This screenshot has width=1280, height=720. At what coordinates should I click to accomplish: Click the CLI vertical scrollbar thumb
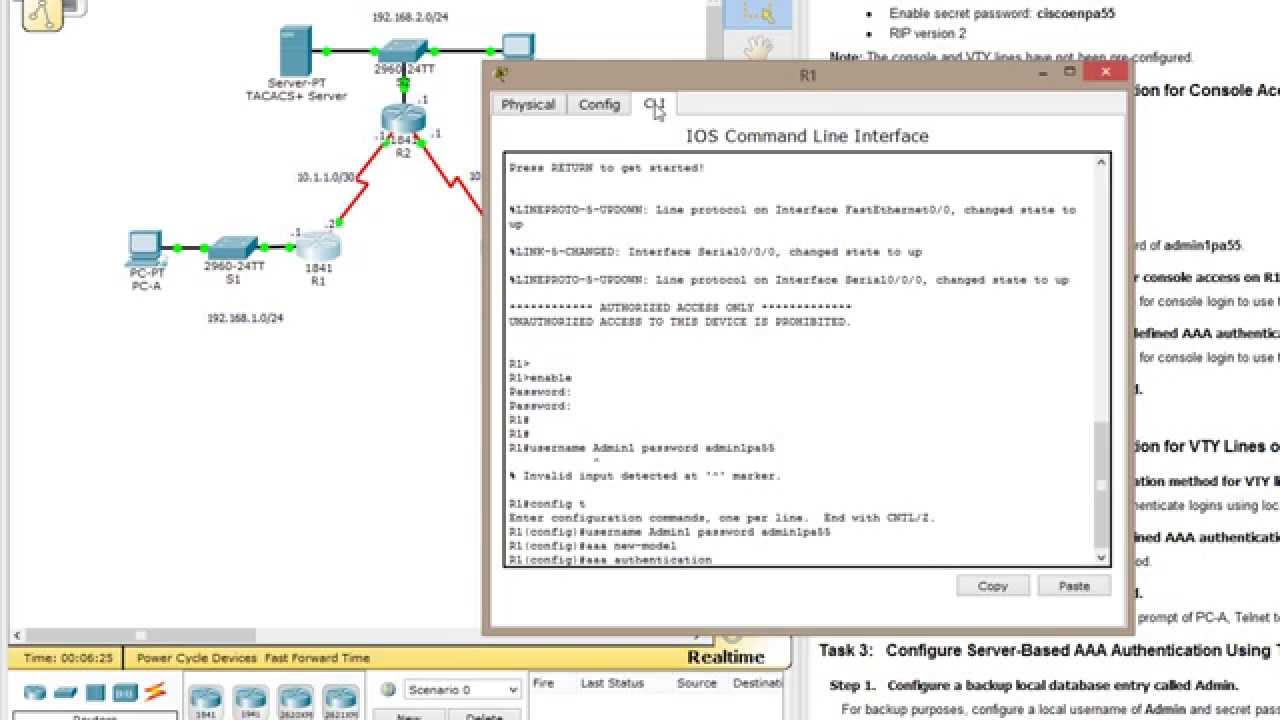(1102, 484)
